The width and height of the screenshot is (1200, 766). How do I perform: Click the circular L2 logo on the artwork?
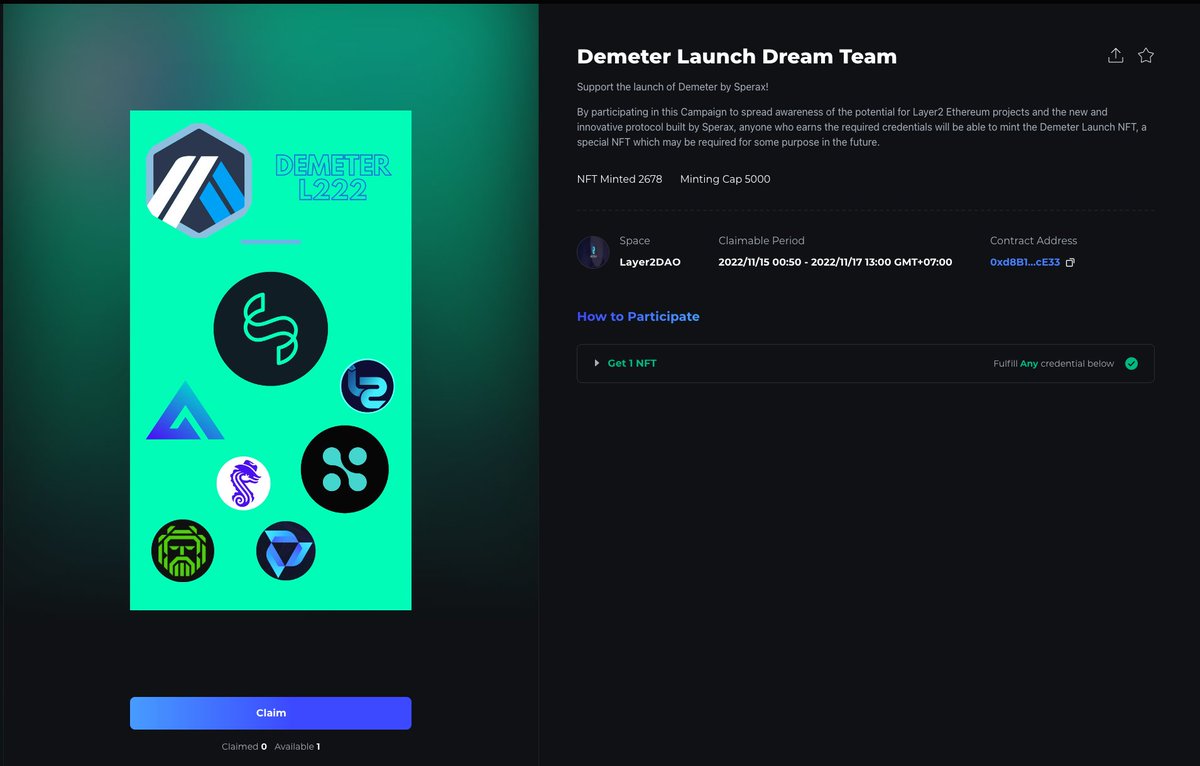click(x=367, y=385)
